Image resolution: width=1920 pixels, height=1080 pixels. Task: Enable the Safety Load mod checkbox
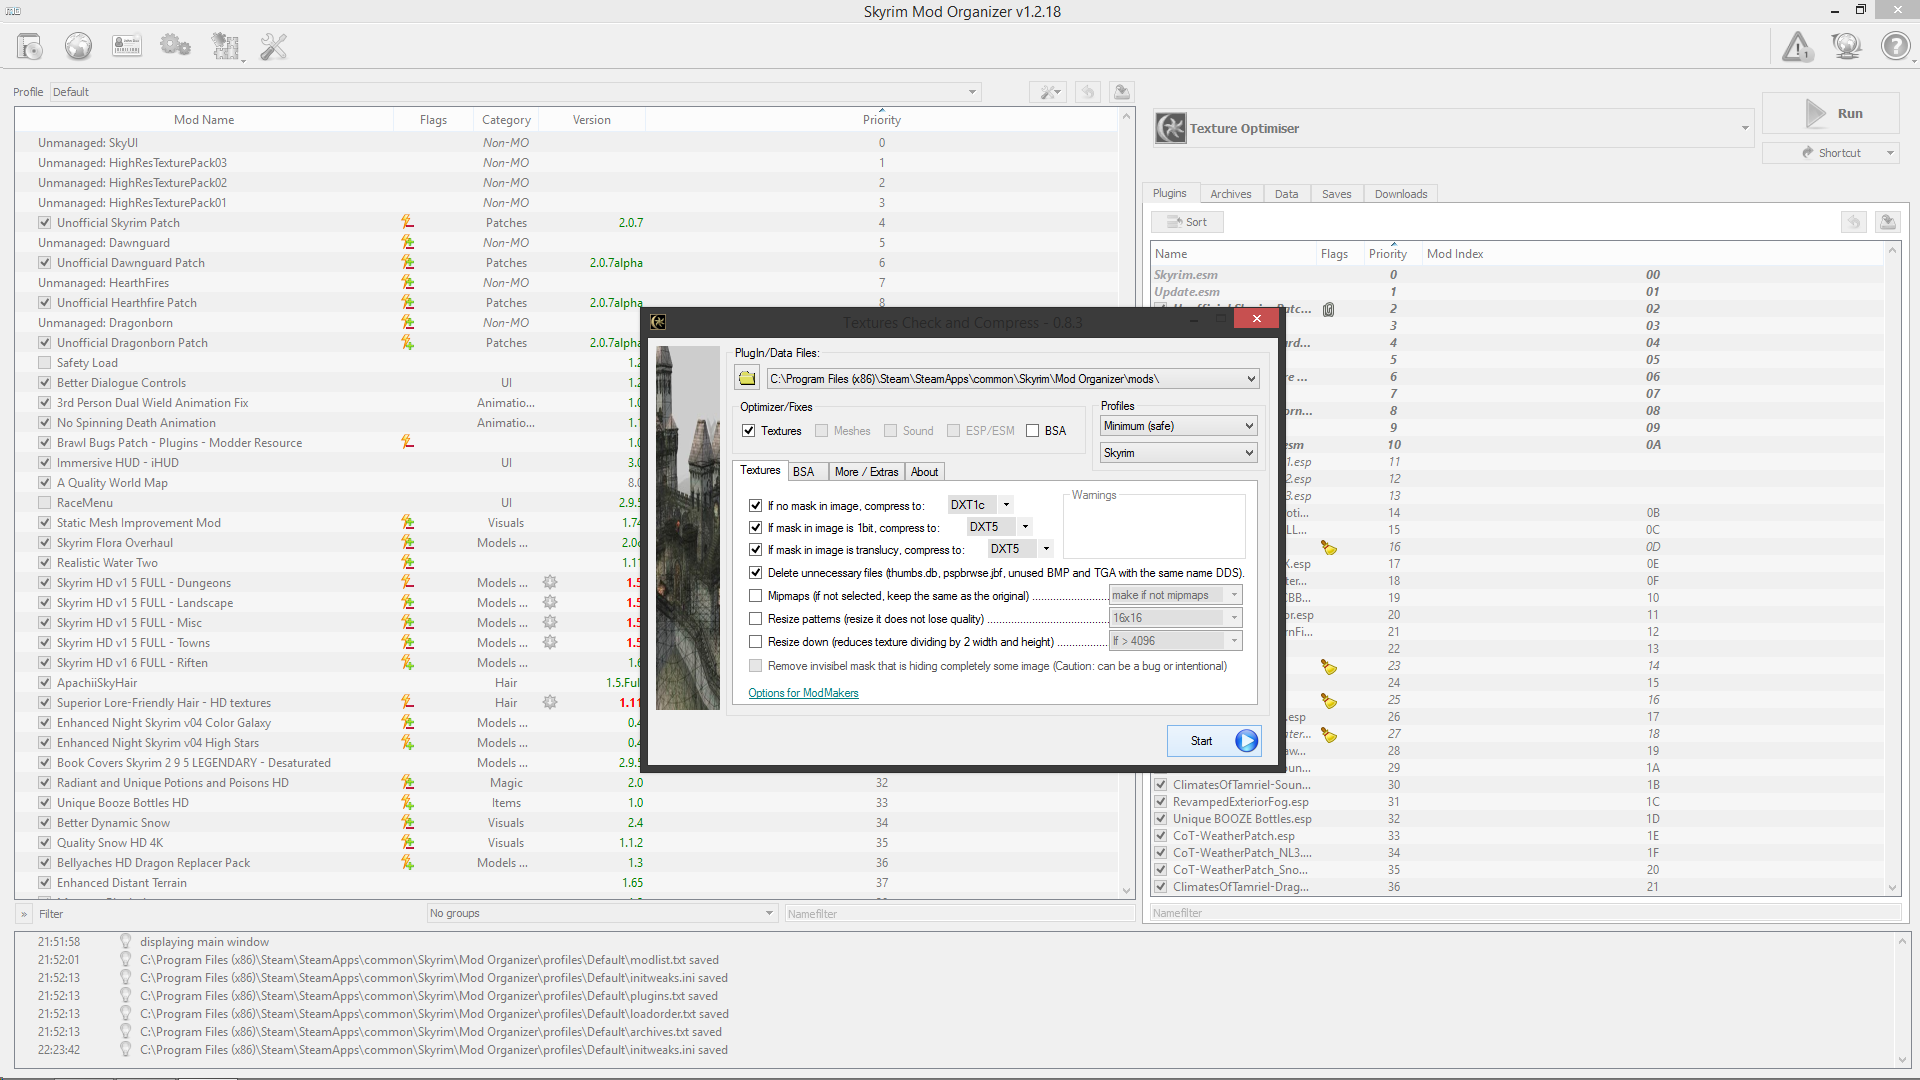click(x=45, y=362)
